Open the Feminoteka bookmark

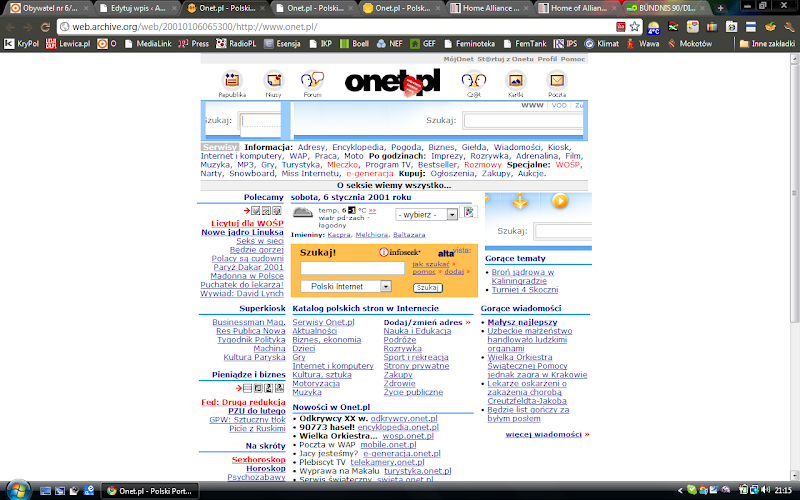pyautogui.click(x=469, y=44)
